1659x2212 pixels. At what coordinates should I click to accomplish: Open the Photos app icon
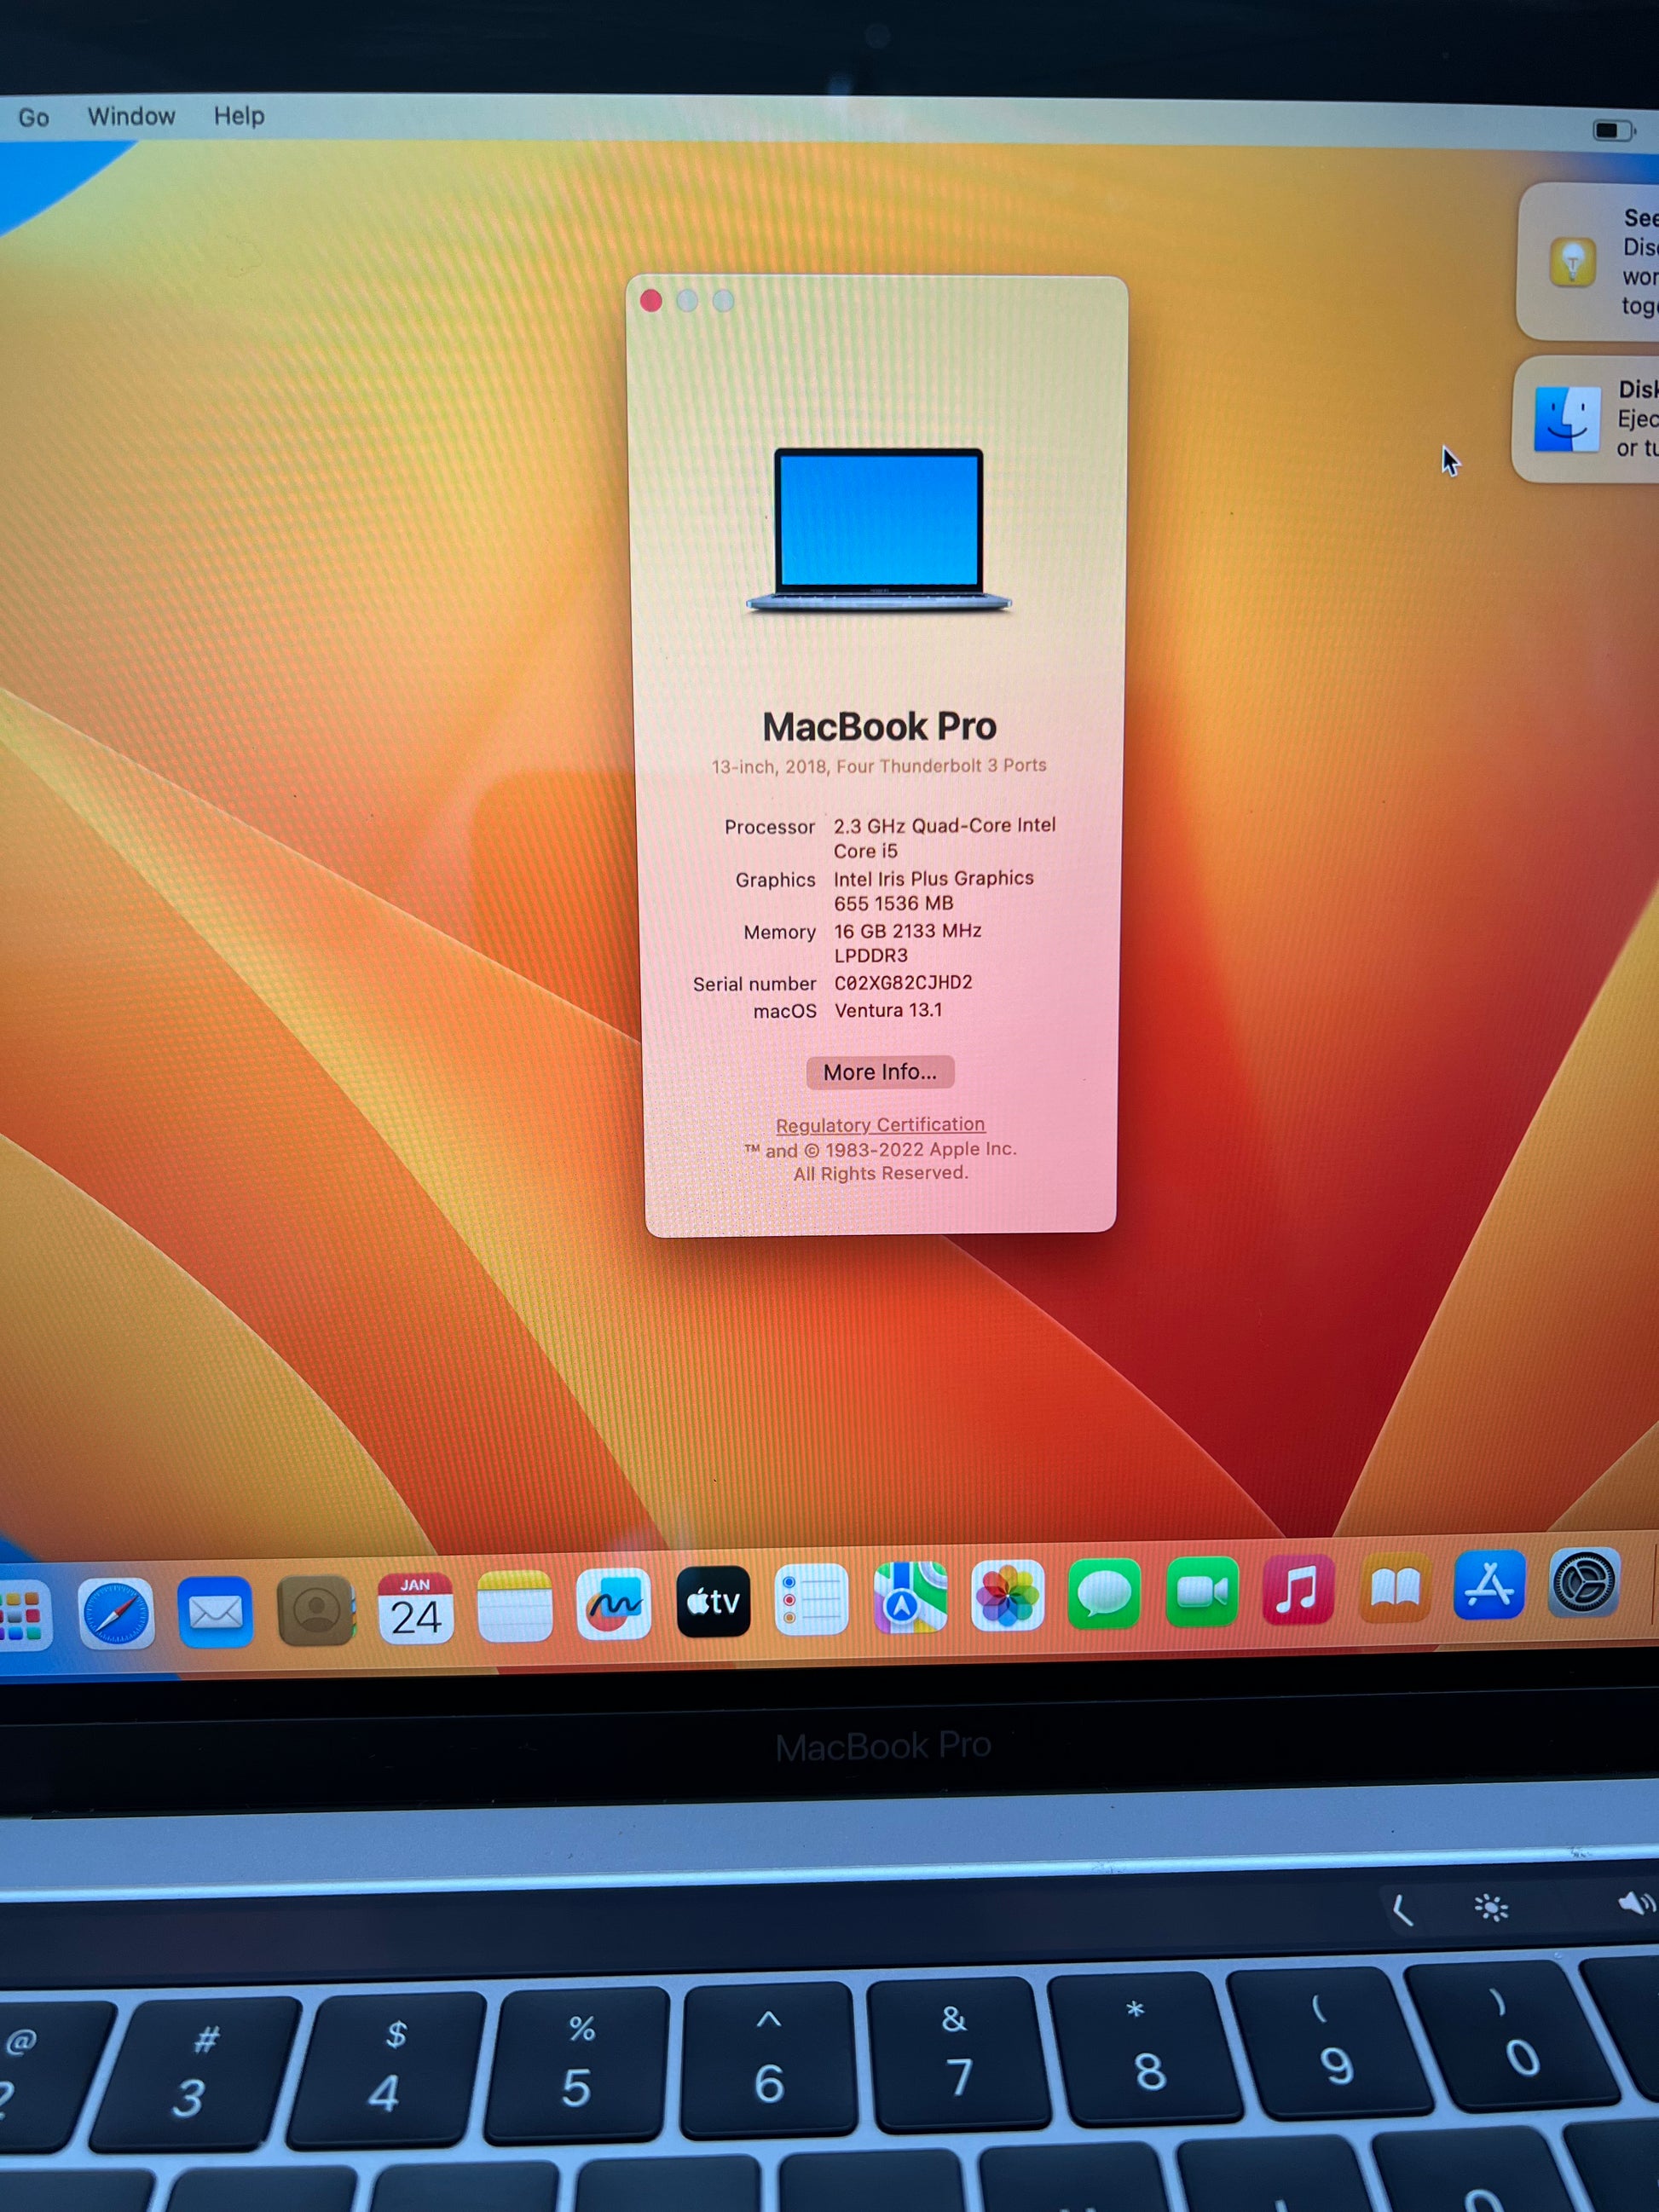(x=1007, y=1596)
